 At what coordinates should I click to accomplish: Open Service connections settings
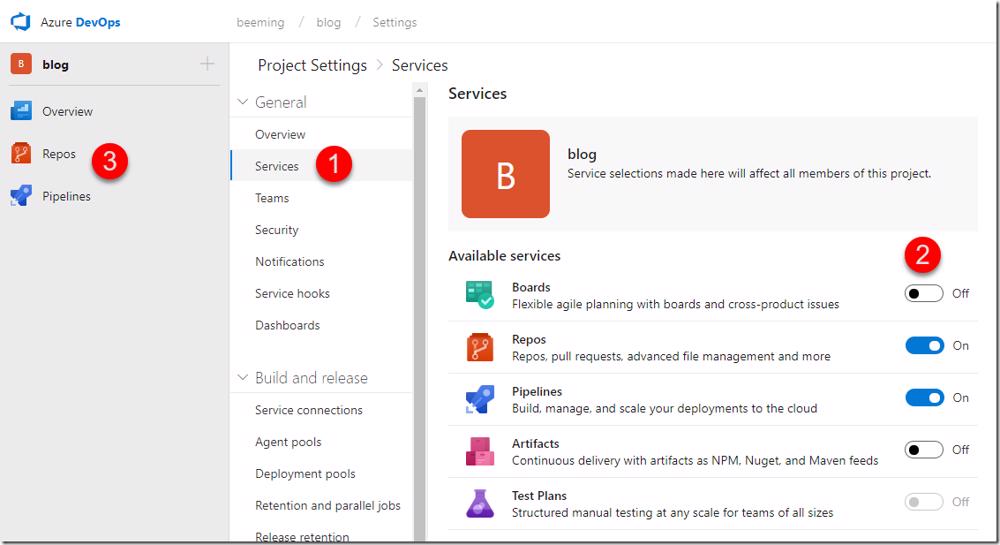(309, 410)
